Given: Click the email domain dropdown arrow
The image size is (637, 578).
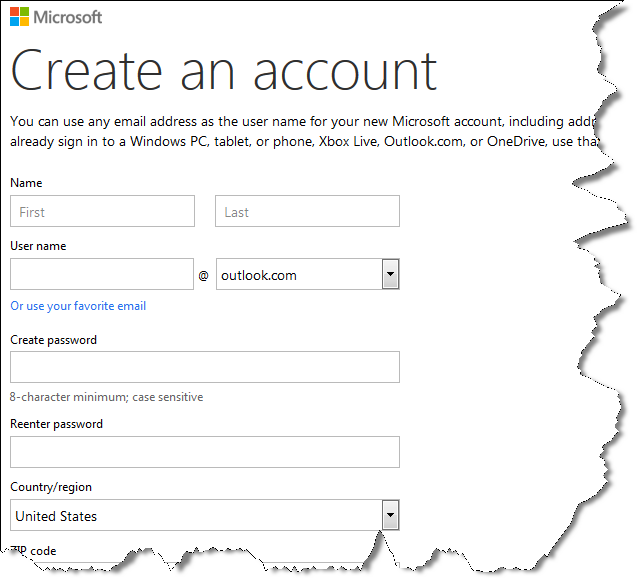Looking at the screenshot, I should coord(390,274).
